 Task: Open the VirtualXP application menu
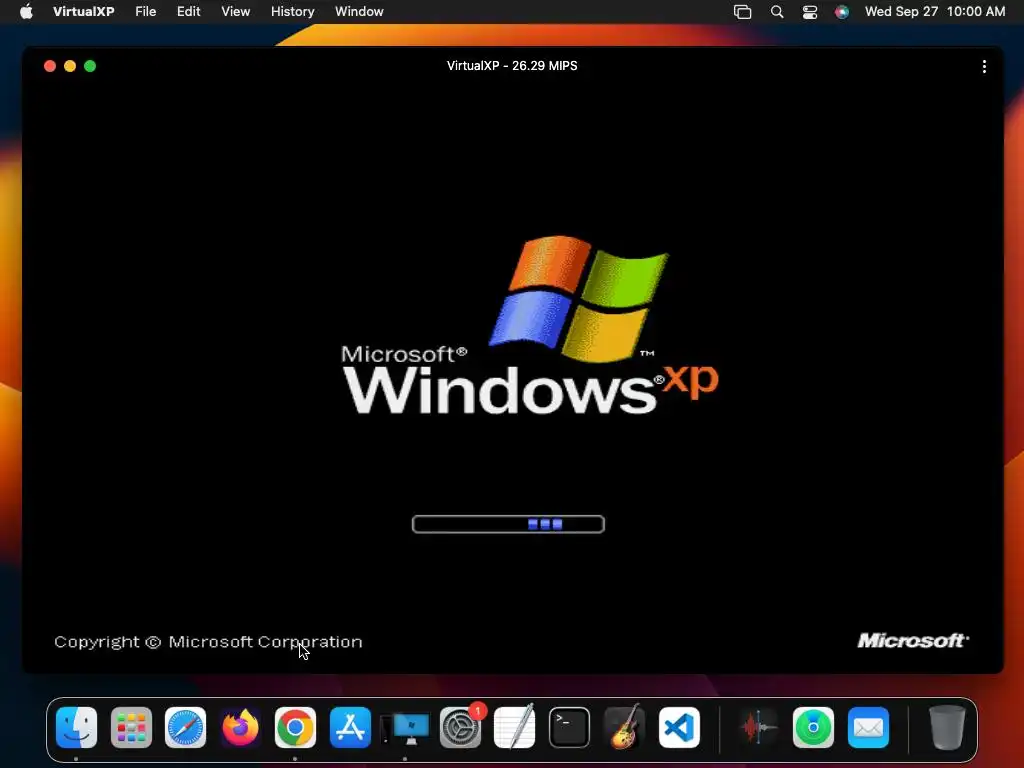pyautogui.click(x=84, y=12)
